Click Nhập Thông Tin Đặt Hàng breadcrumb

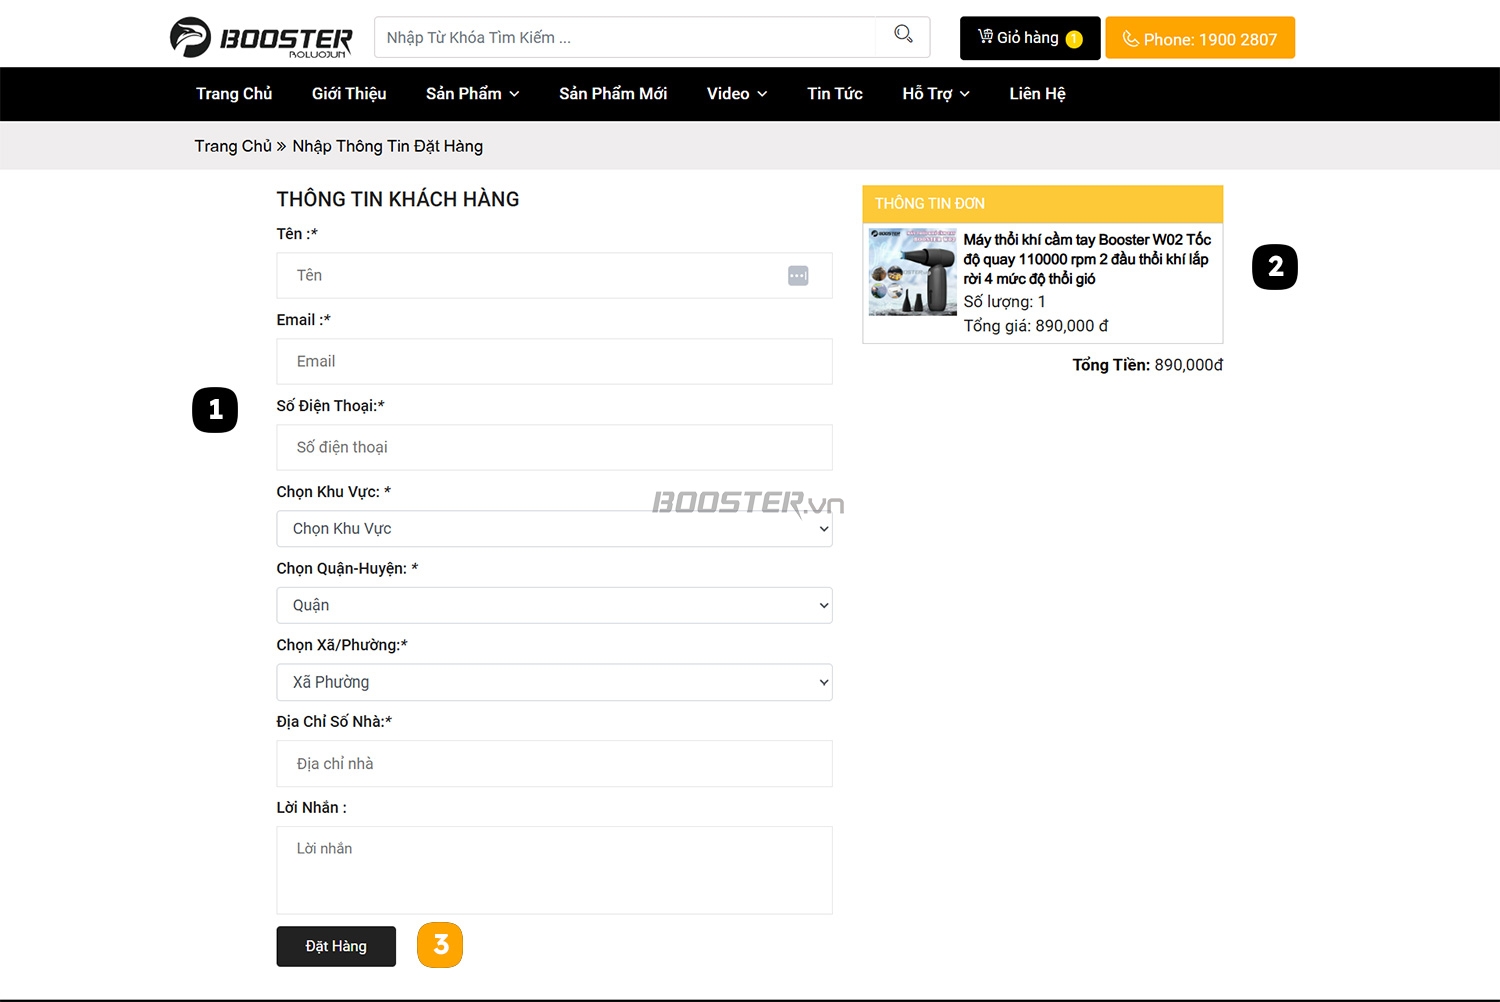pos(388,146)
